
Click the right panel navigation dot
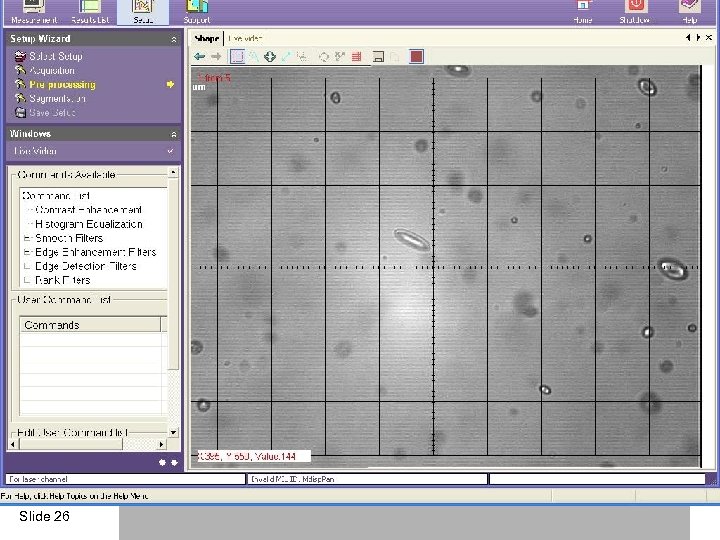174,462
